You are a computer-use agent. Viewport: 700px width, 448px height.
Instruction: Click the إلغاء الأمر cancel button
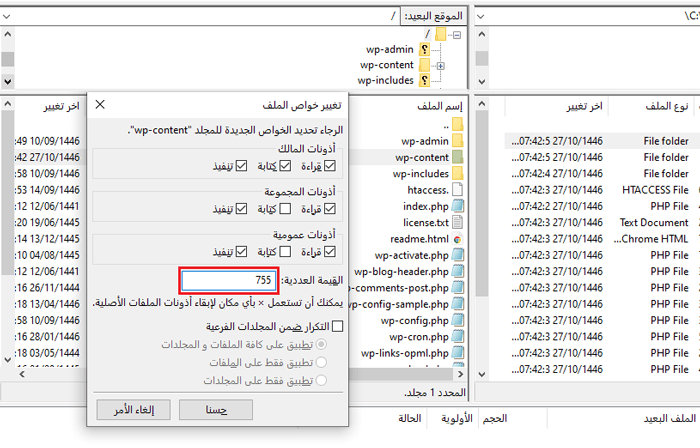click(133, 410)
